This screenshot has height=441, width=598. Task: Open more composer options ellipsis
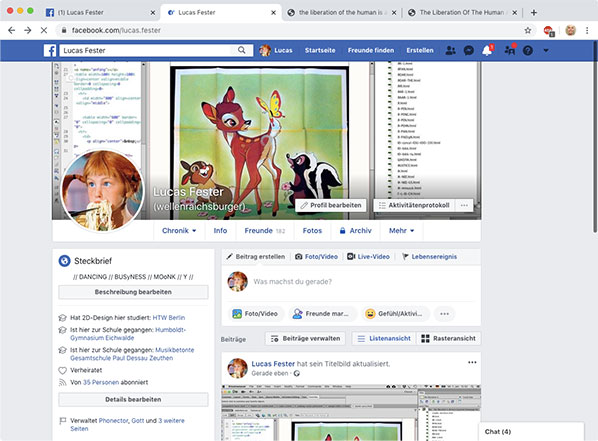click(444, 314)
